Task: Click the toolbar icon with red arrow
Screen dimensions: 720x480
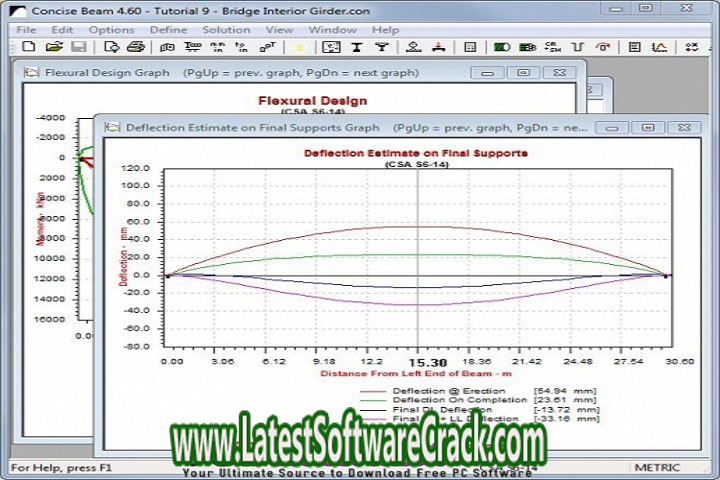Action: click(x=439, y=47)
